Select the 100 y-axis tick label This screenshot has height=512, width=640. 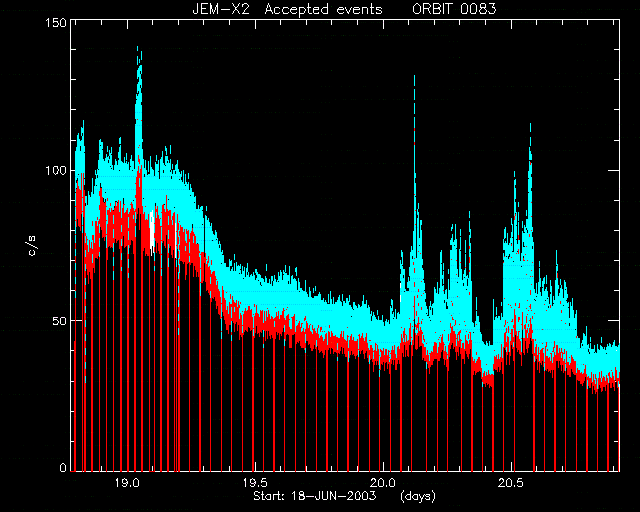coord(56,170)
